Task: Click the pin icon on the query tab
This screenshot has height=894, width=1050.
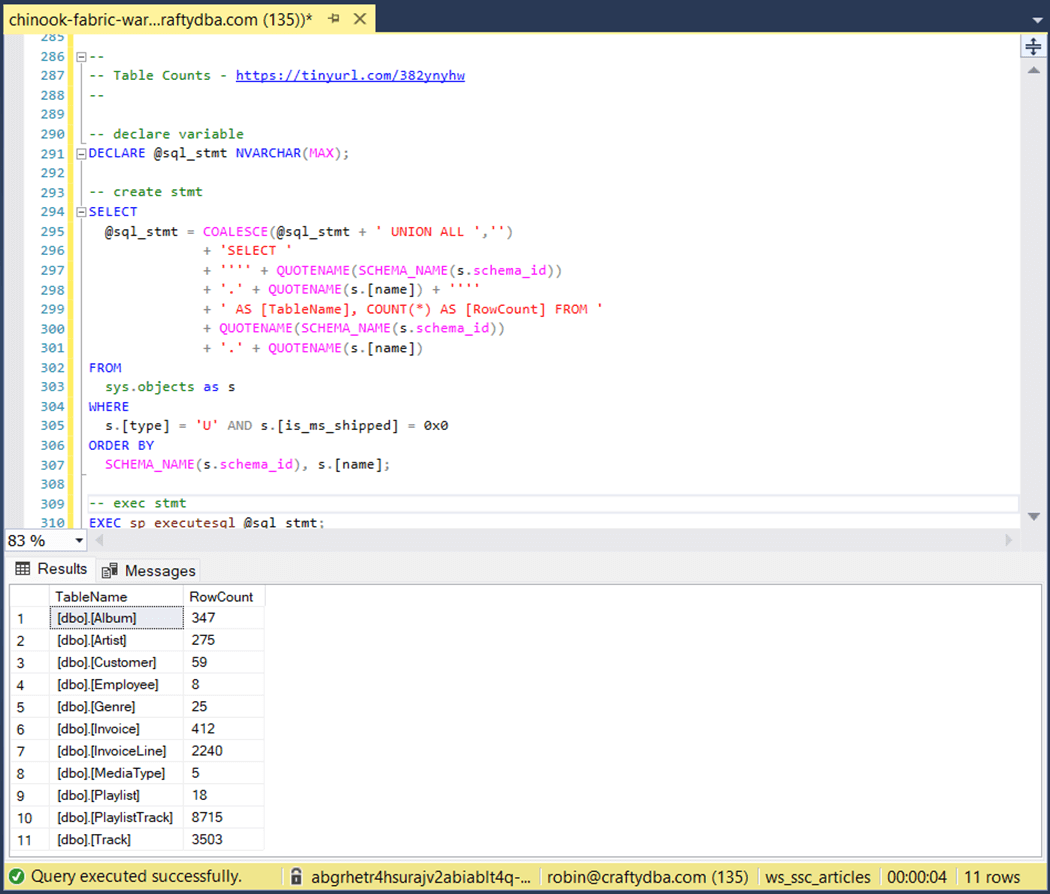Action: tap(334, 19)
